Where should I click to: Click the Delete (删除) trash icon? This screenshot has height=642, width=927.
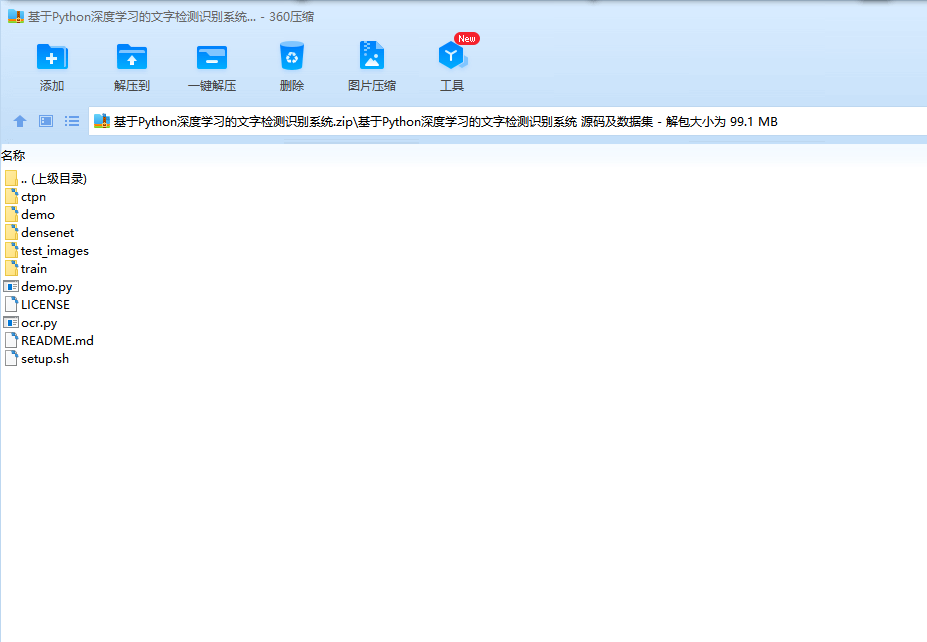tap(291, 56)
